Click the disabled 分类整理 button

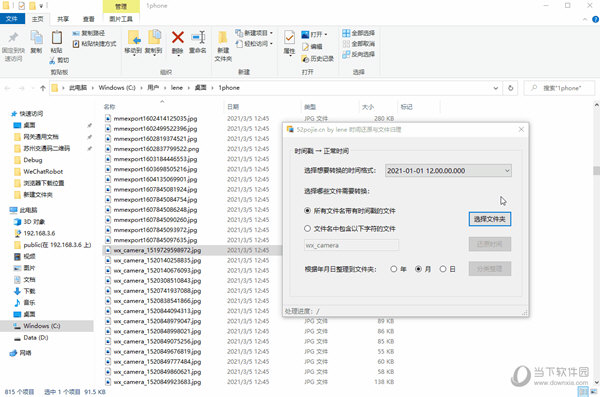tap(489, 269)
